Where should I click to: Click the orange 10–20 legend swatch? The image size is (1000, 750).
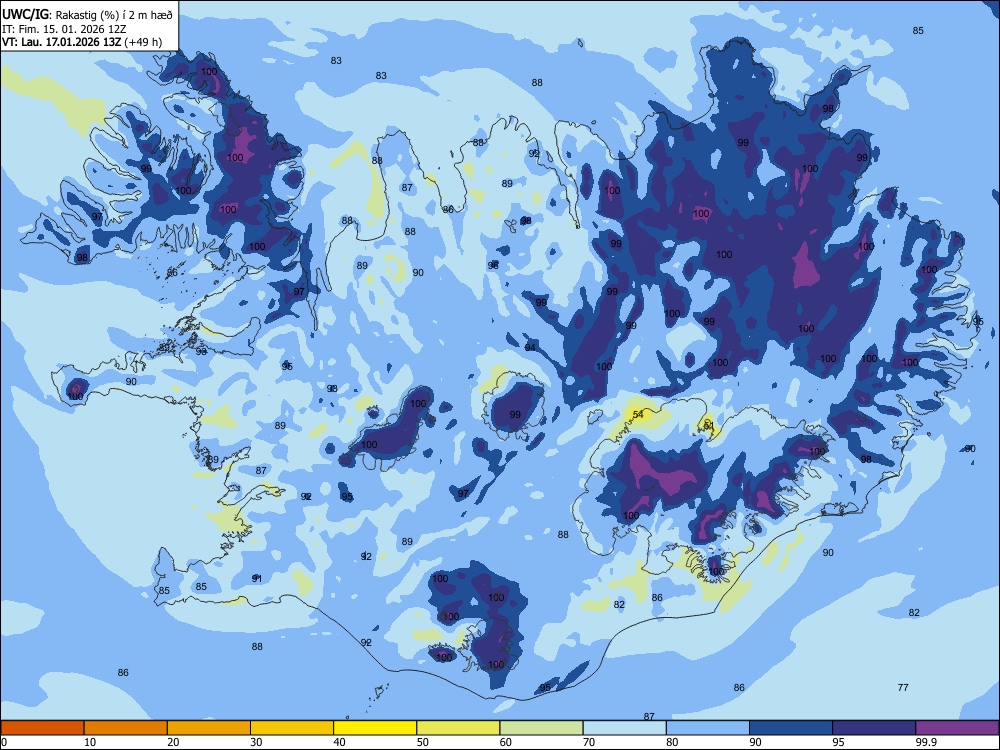coord(126,728)
